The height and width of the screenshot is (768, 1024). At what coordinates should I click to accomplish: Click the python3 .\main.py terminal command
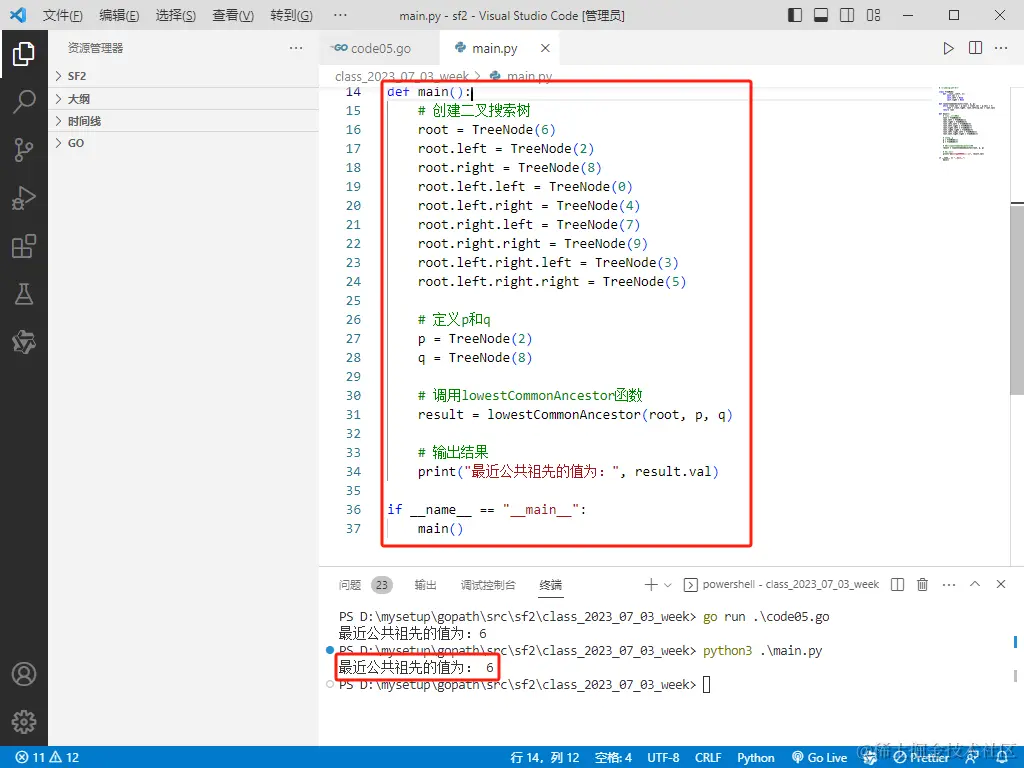[x=762, y=650]
